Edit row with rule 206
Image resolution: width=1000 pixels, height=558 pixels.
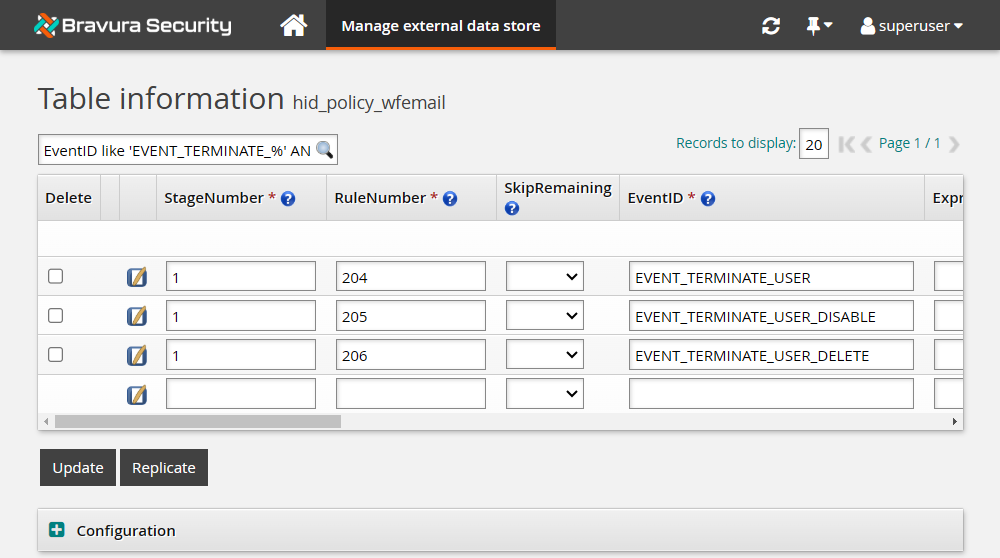coord(136,355)
